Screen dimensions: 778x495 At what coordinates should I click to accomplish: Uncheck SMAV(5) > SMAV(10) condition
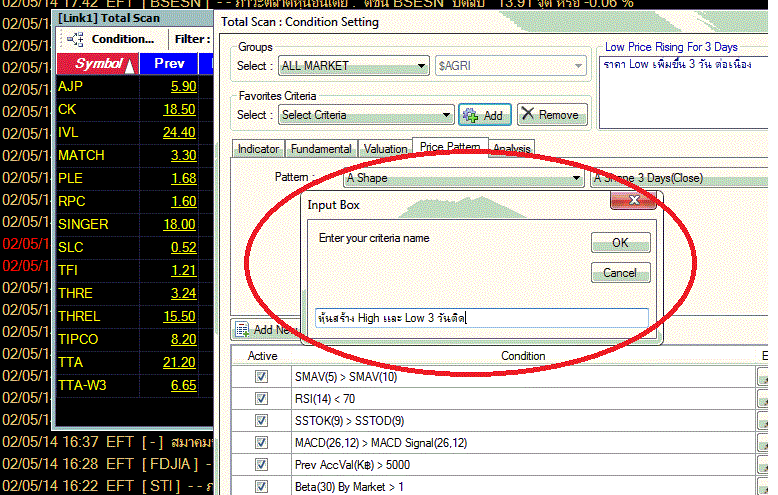coord(261,376)
